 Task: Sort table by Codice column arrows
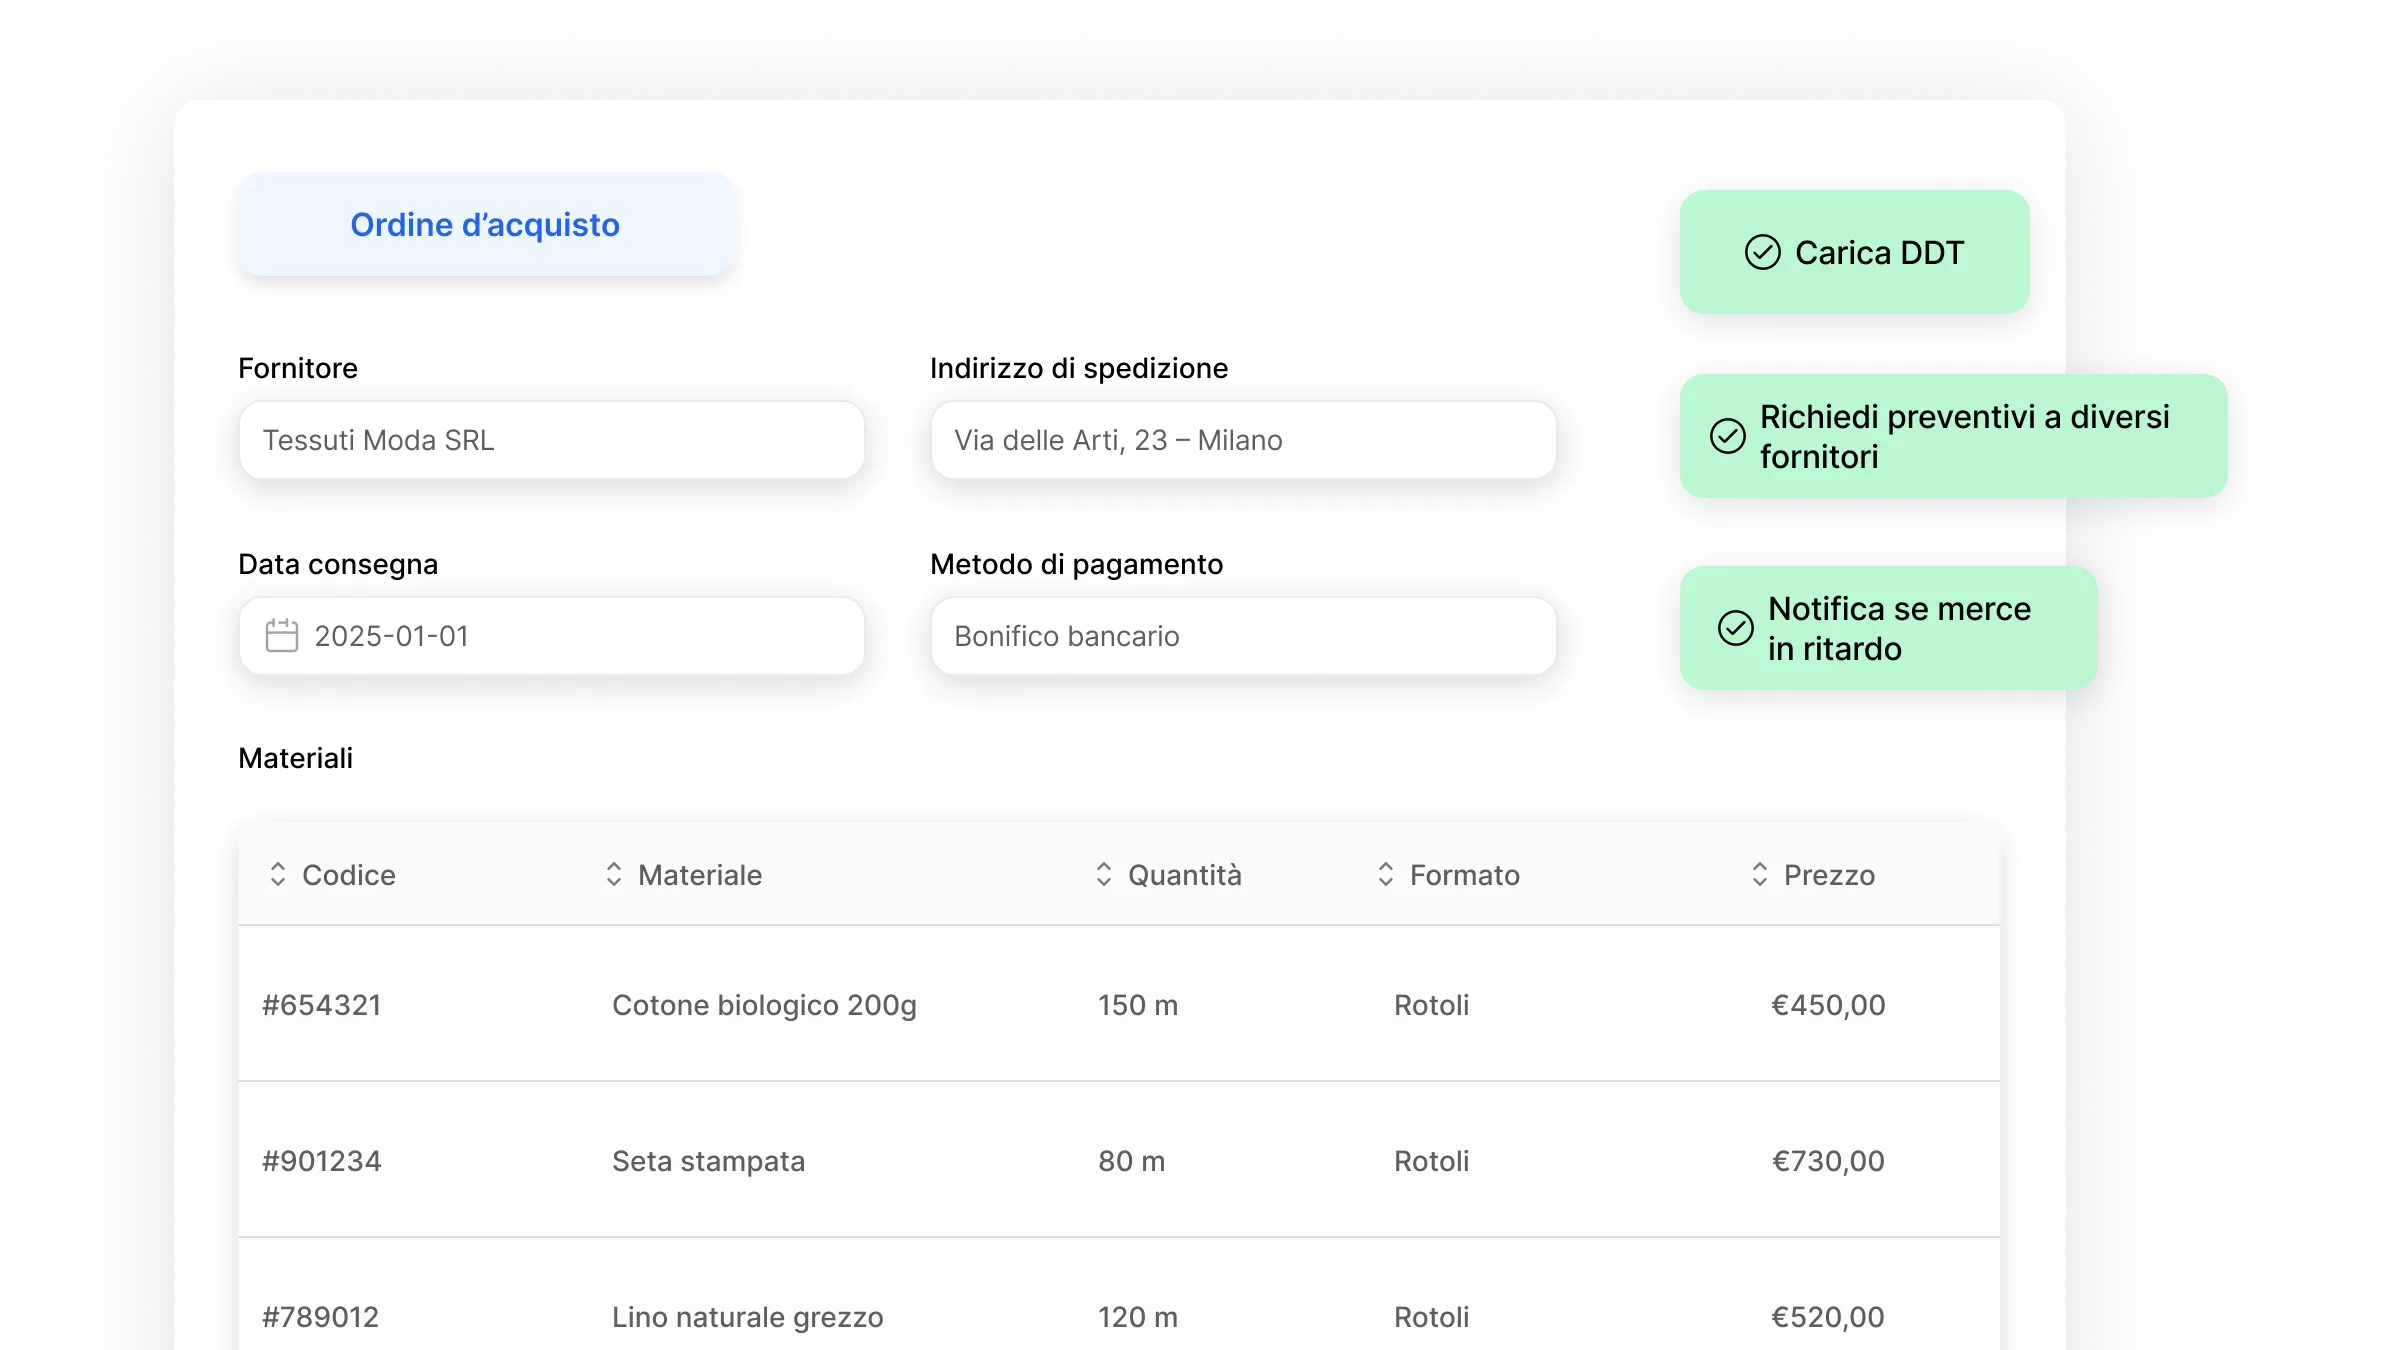[x=278, y=875]
